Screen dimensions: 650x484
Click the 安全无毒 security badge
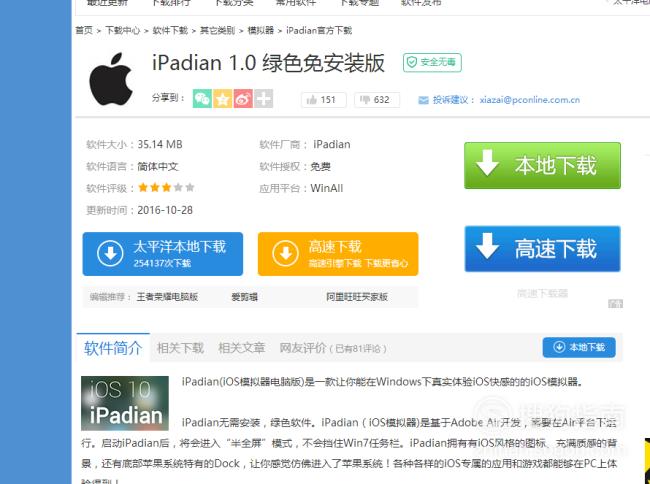pos(432,63)
